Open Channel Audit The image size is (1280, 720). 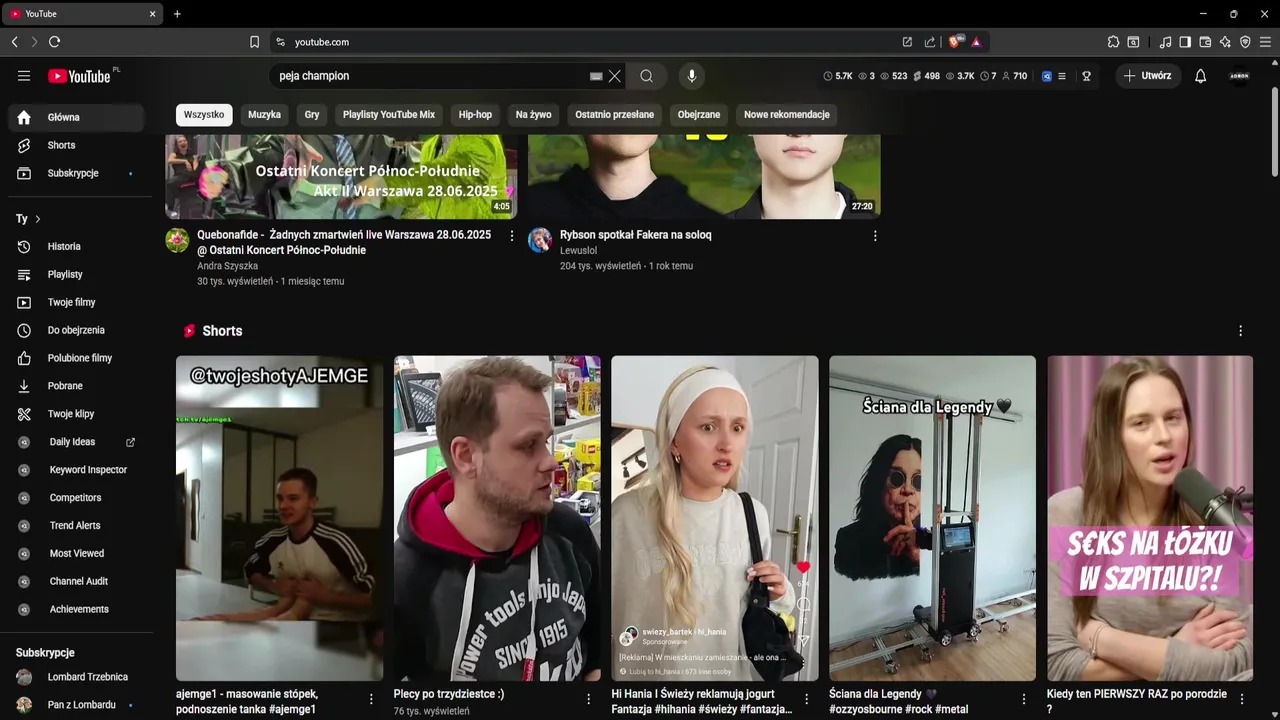78,581
